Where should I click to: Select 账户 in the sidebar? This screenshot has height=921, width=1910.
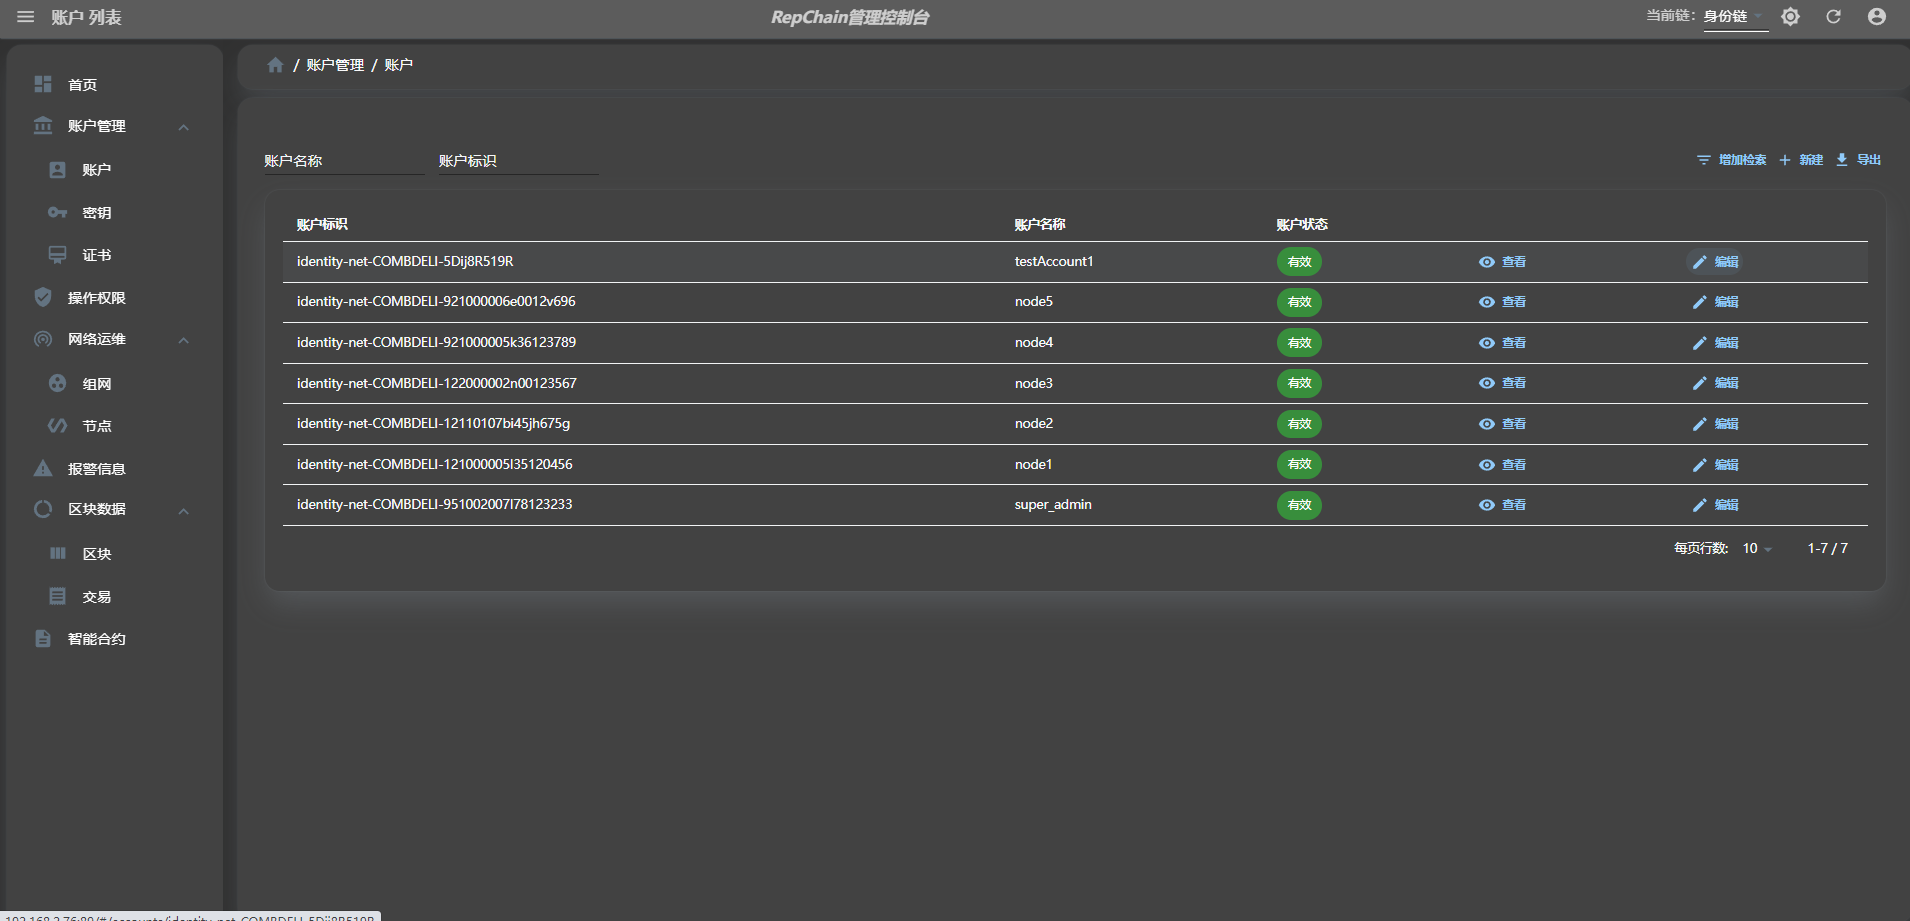pos(96,170)
